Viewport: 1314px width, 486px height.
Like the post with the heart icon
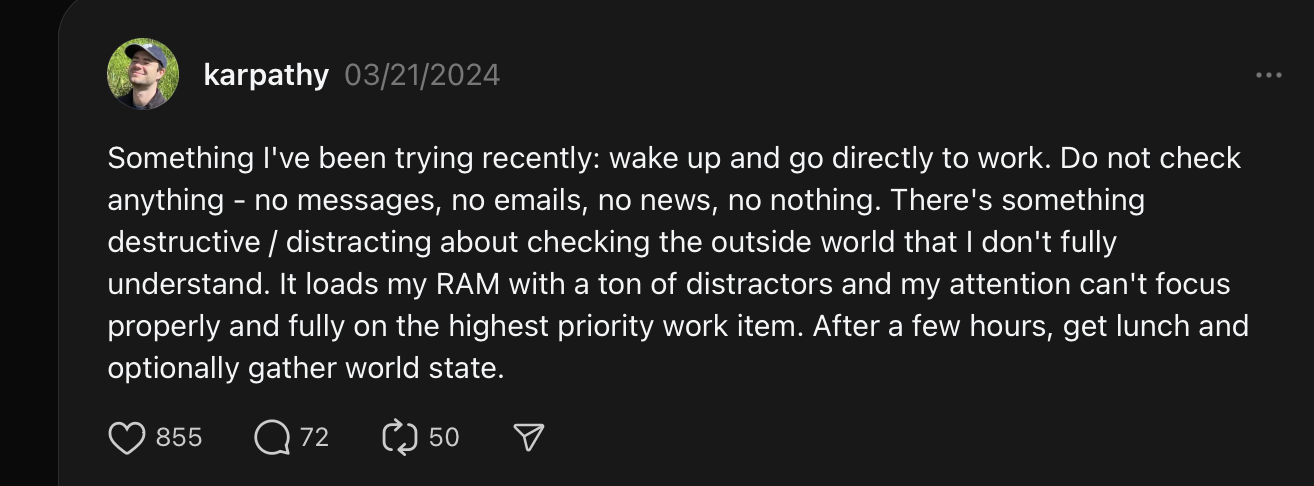tap(126, 437)
